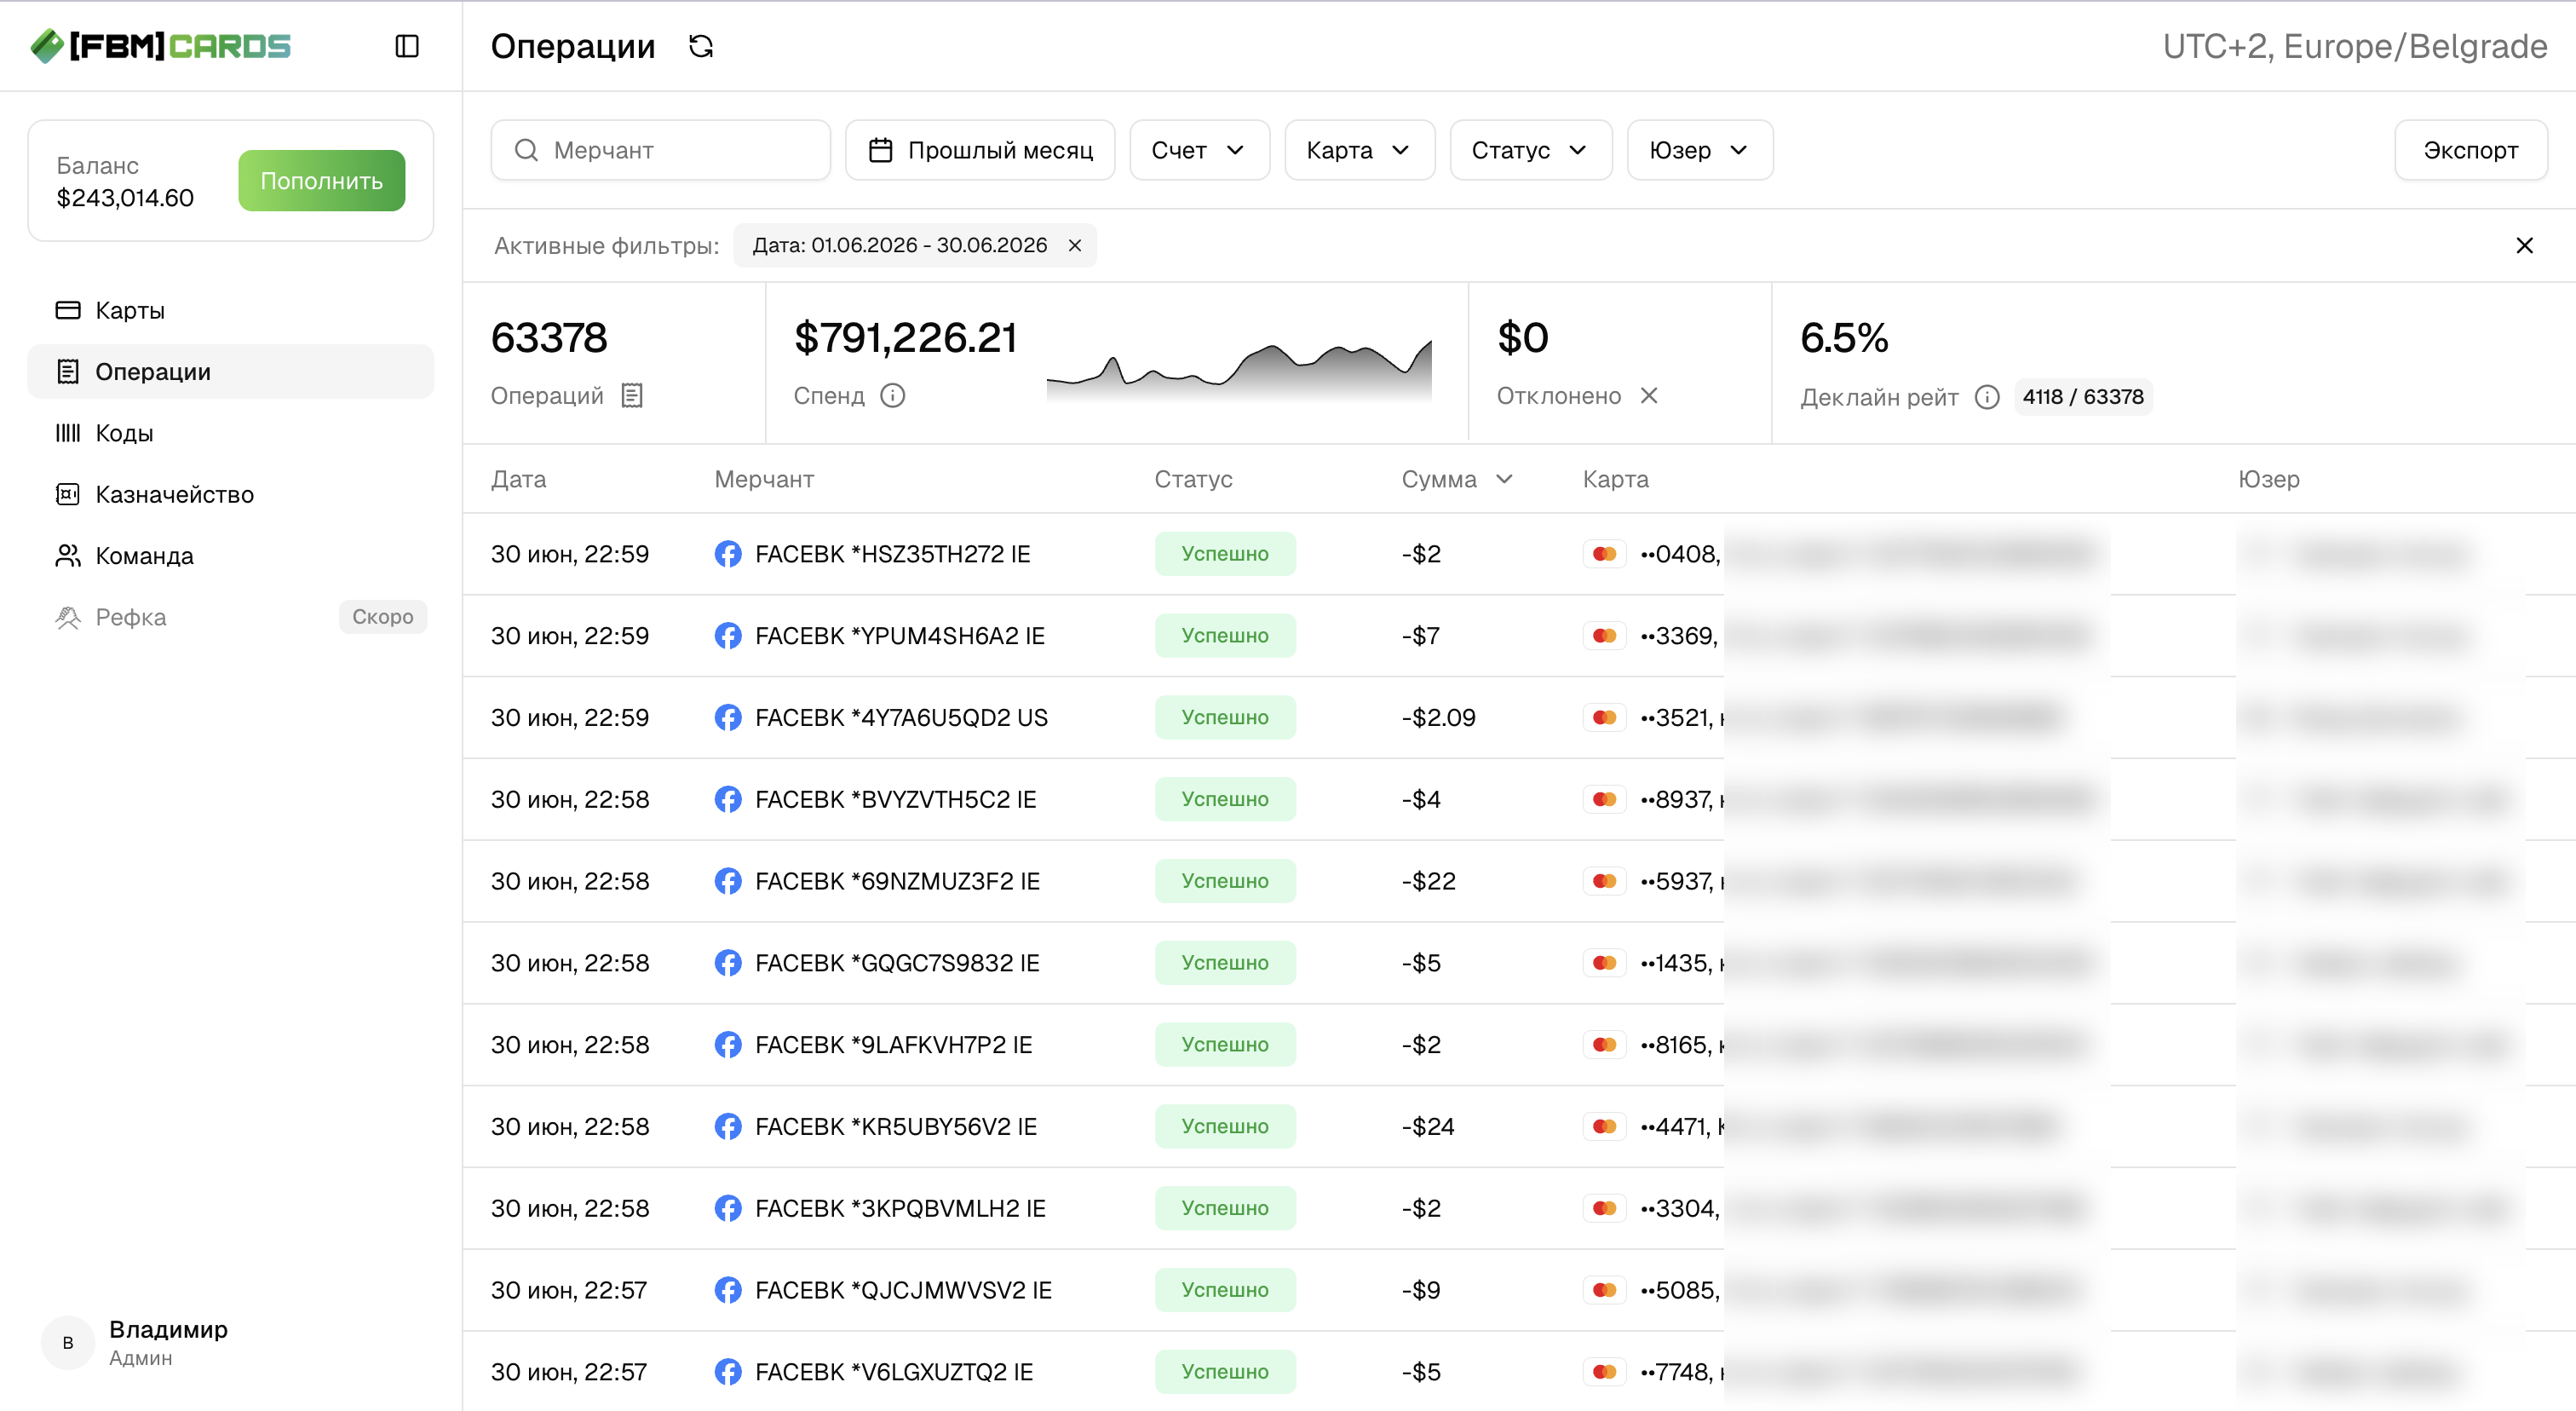Click the Spend info icon

click(x=893, y=396)
